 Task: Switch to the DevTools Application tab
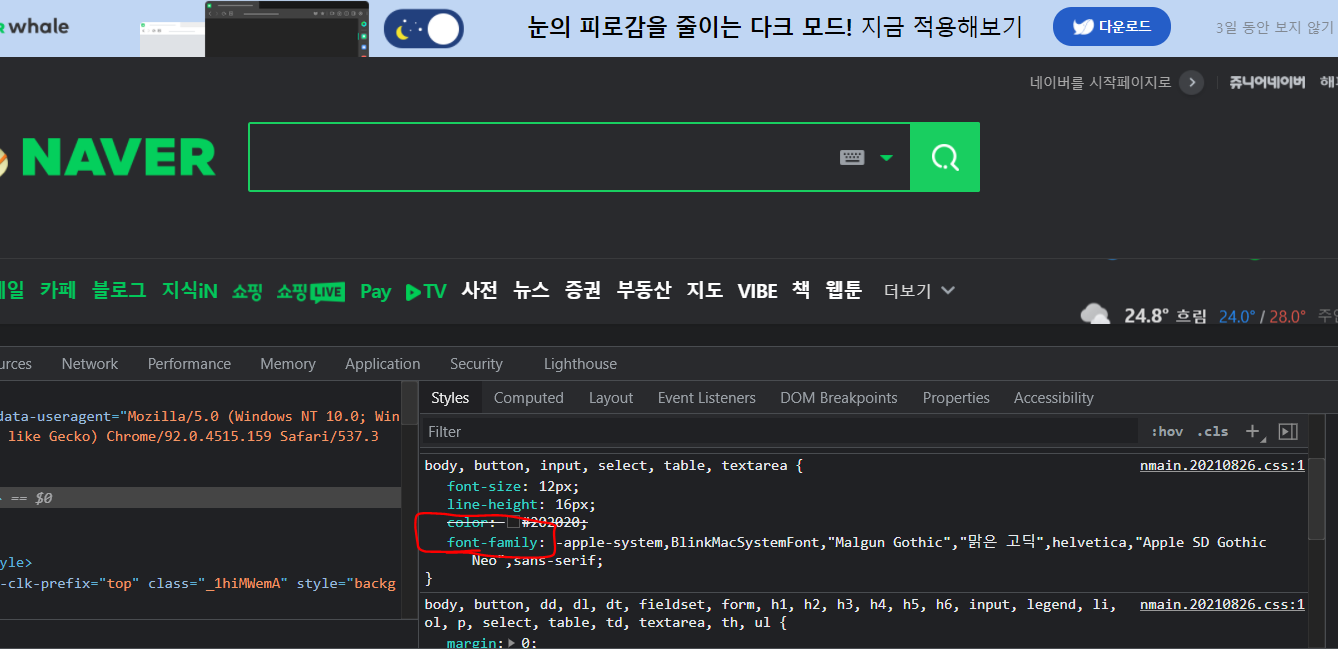pos(383,364)
